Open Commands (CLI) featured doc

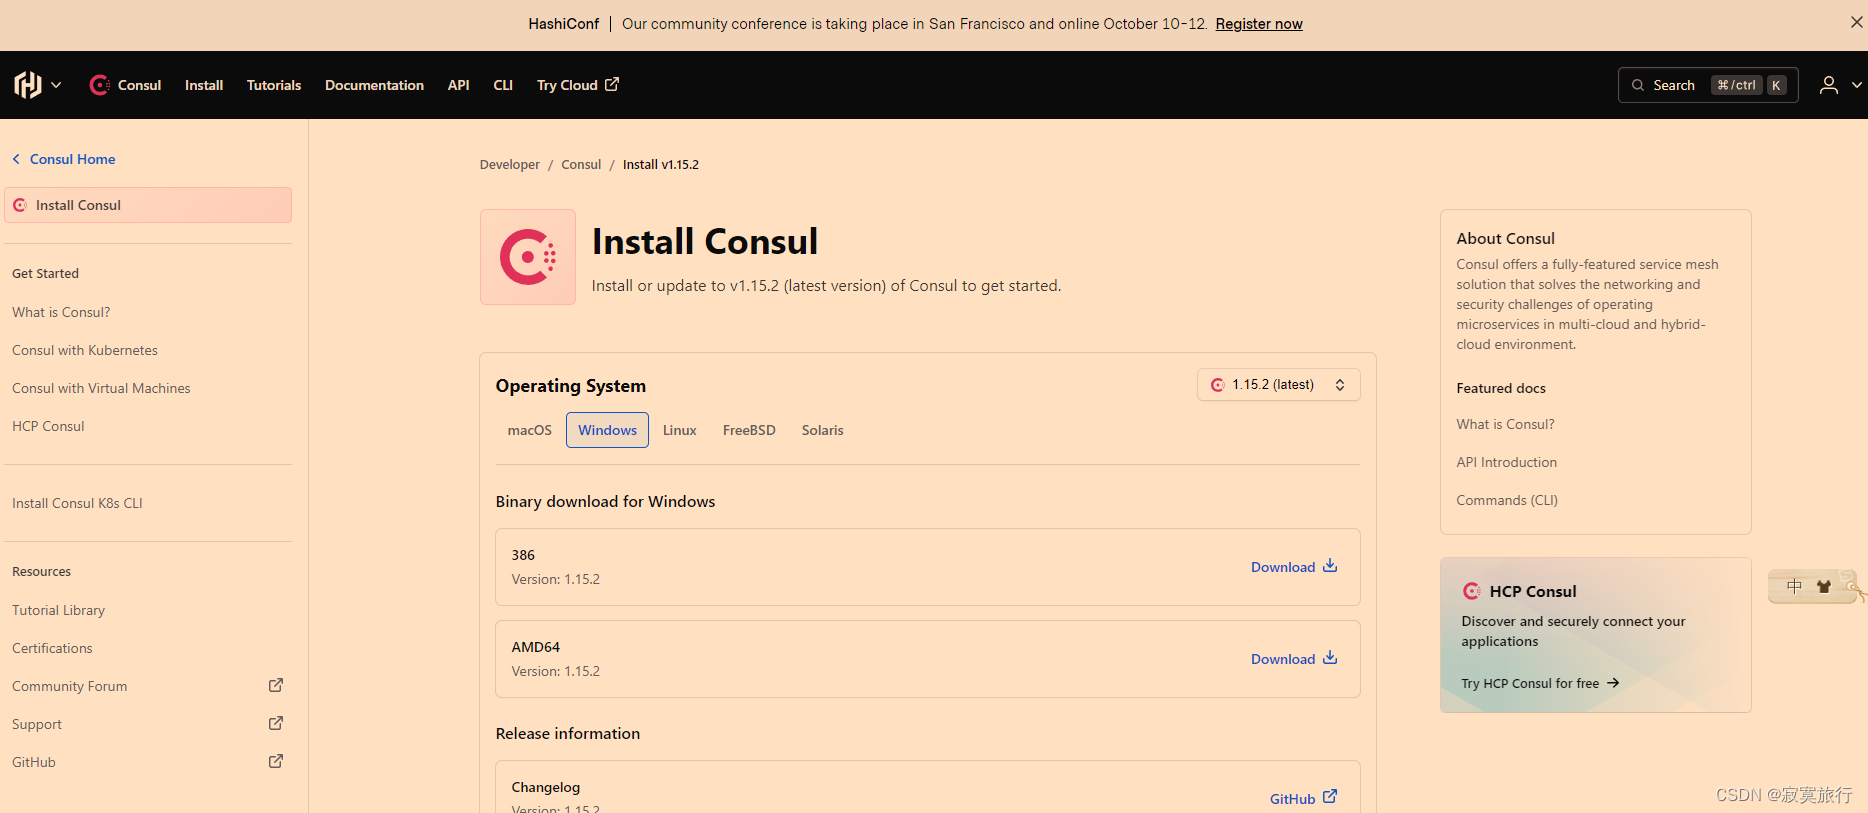[1507, 500]
